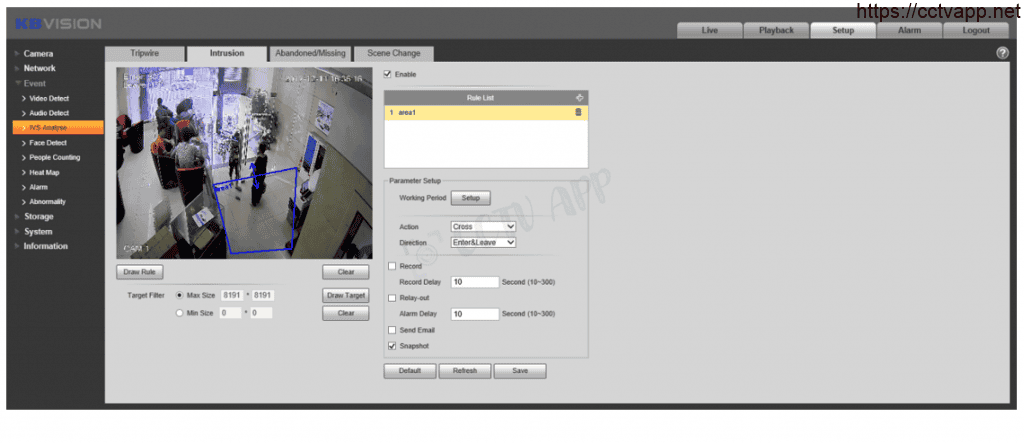
Task: Expand the Storage menu in sidebar
Action: 38,216
